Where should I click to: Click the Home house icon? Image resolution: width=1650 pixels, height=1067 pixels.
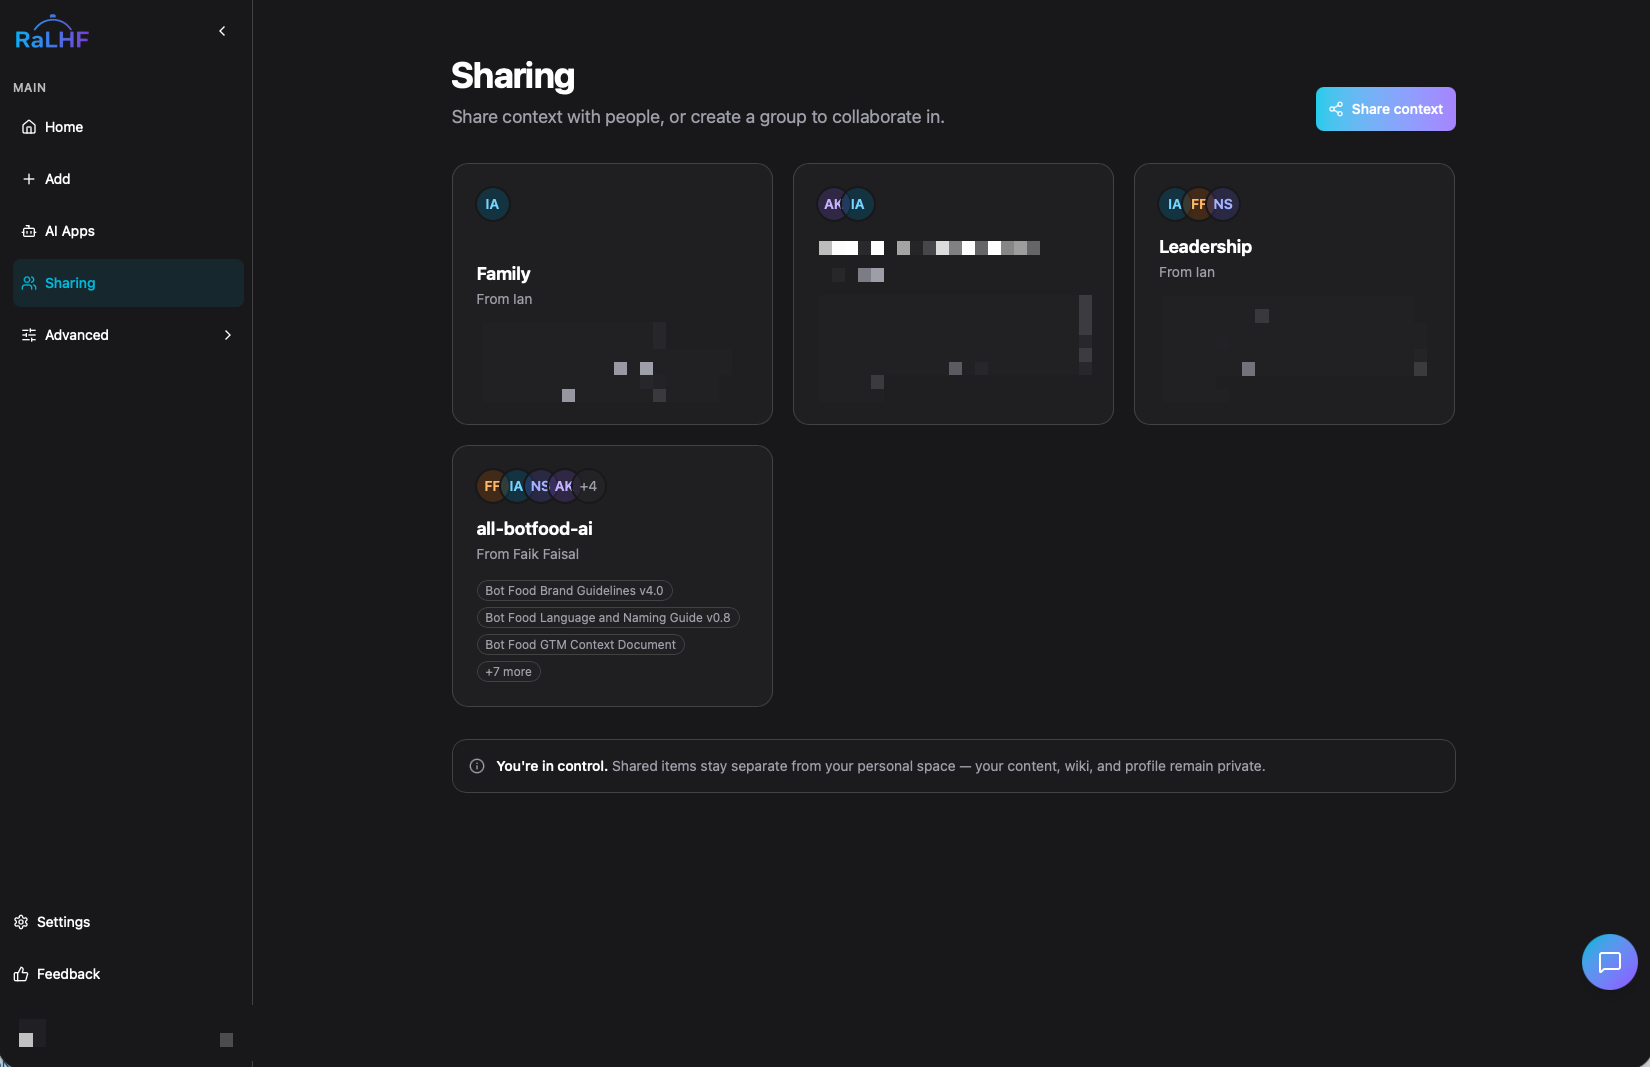pyautogui.click(x=29, y=127)
